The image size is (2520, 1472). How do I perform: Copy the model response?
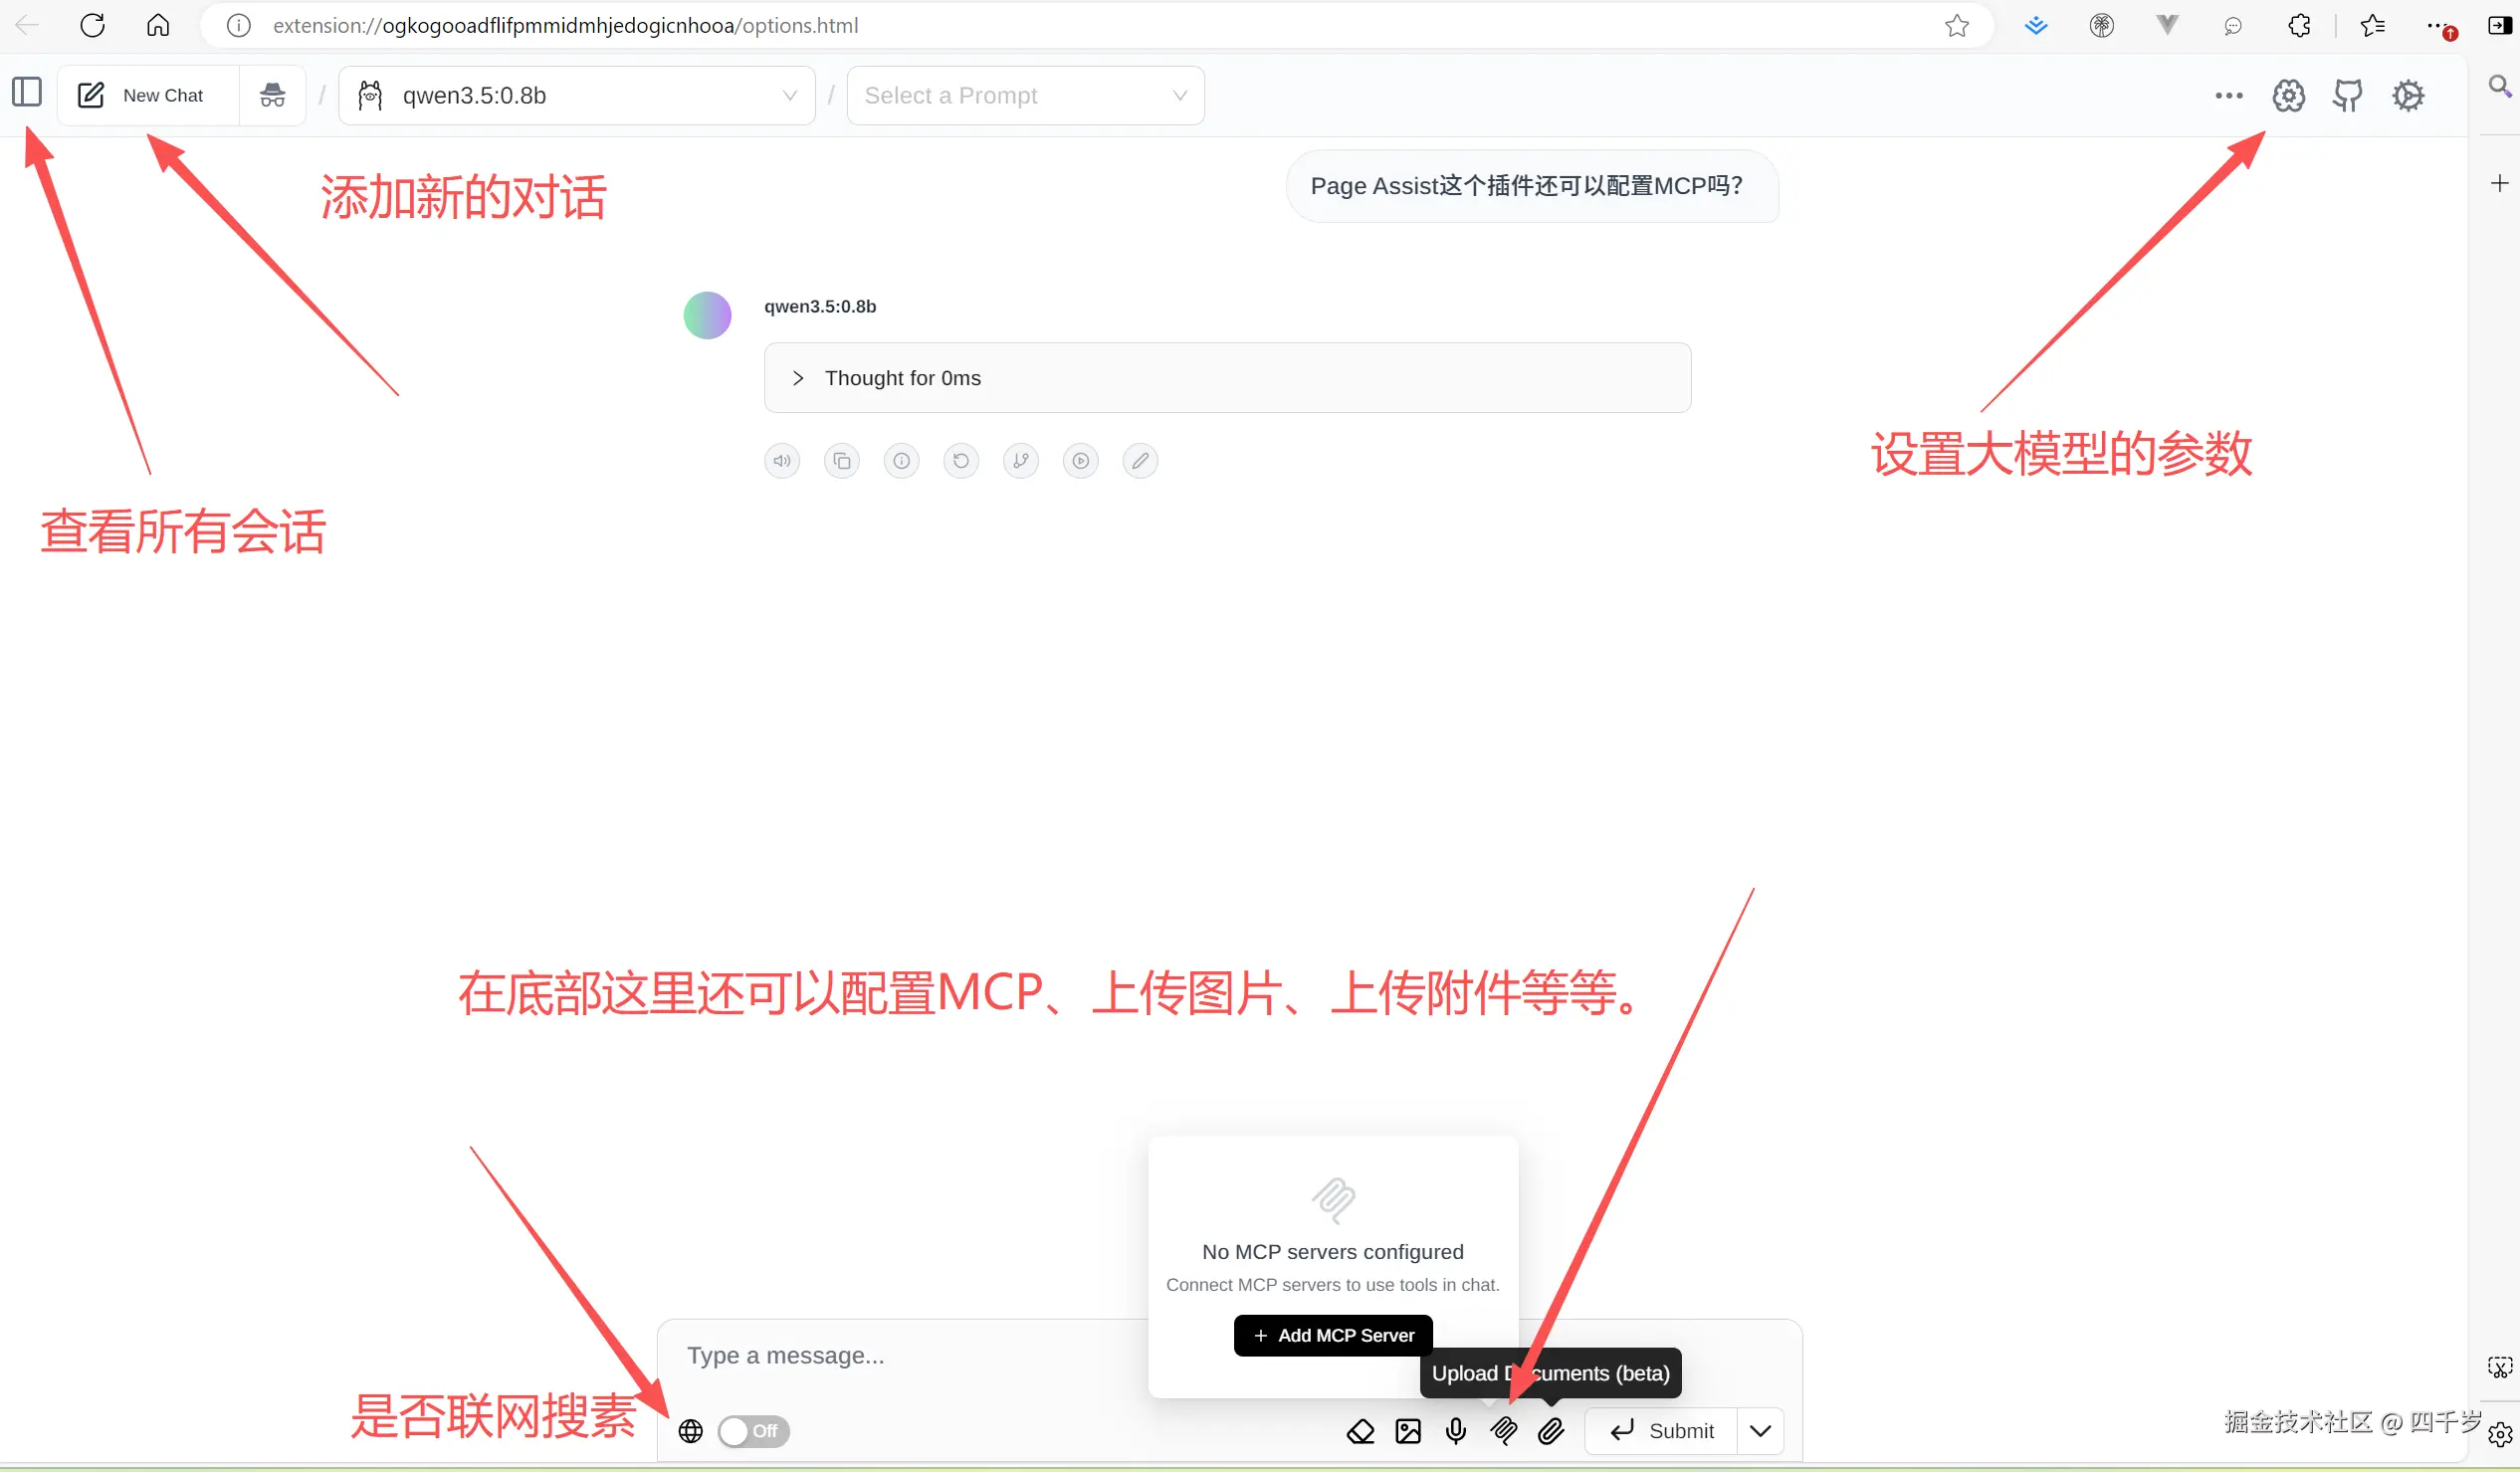(x=842, y=460)
